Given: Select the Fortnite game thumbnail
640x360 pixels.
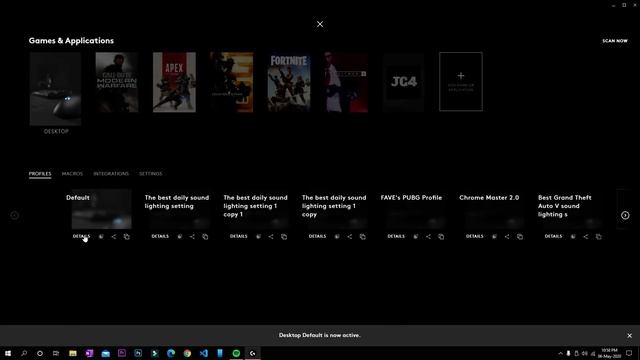Looking at the screenshot, I should tap(289, 82).
